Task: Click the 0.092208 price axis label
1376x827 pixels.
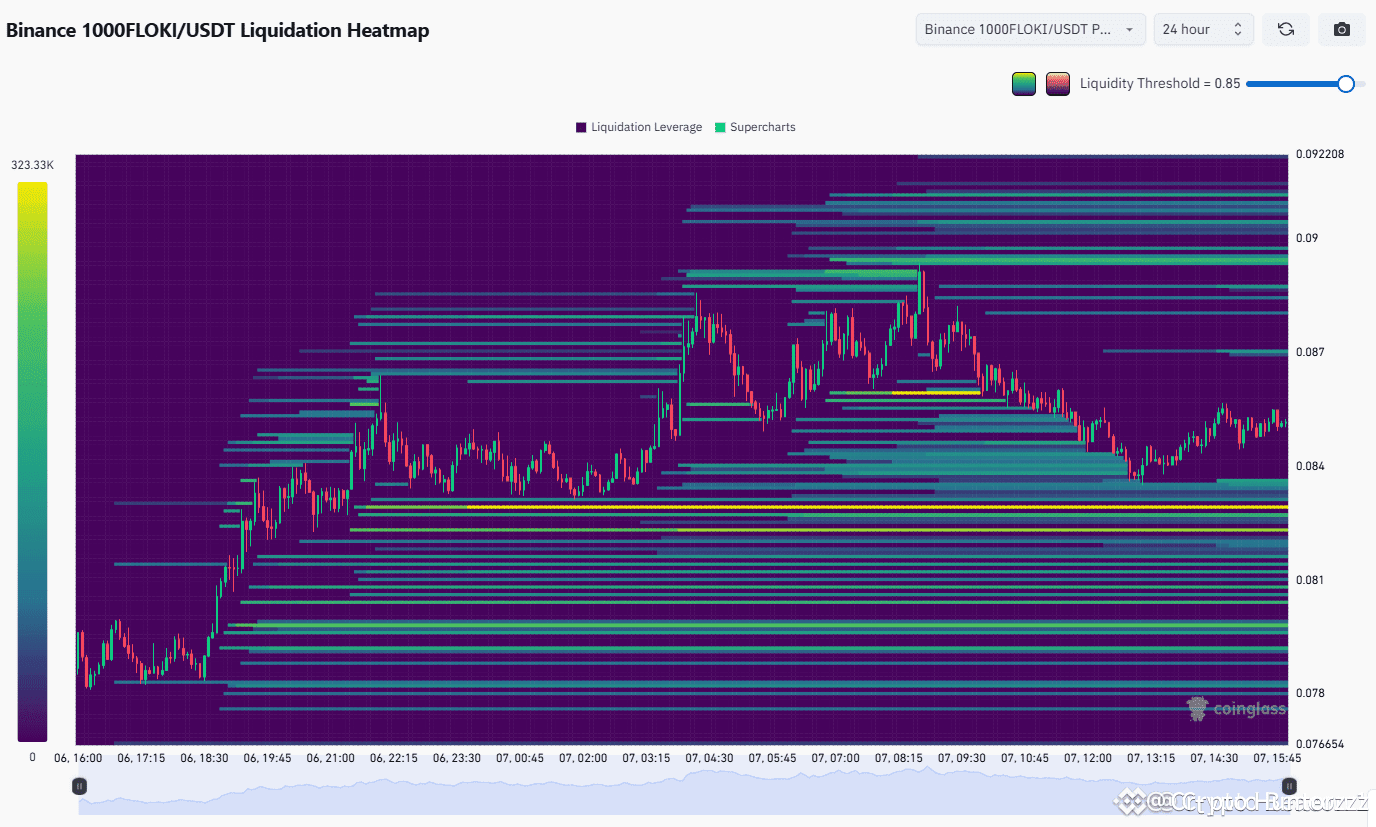Action: 1320,154
